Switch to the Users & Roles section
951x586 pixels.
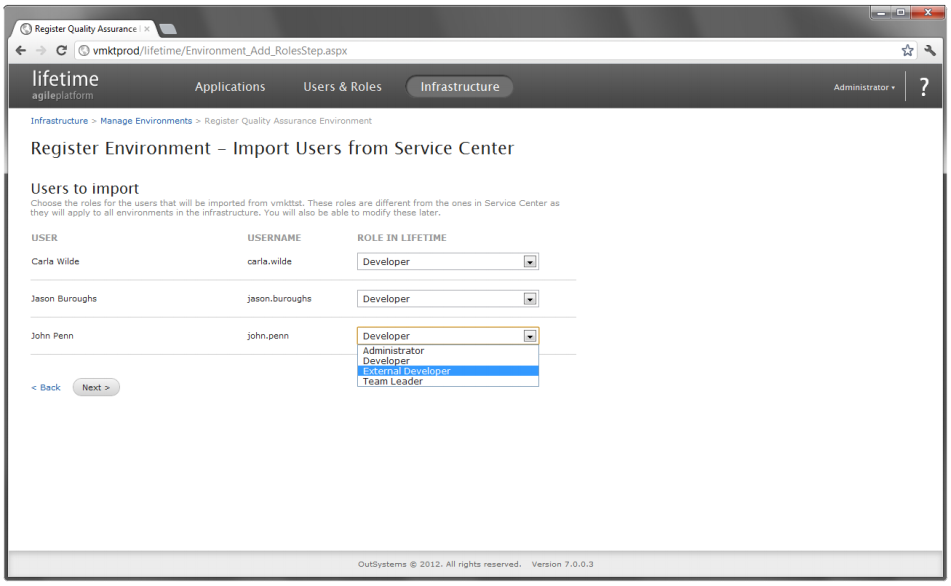click(x=342, y=87)
